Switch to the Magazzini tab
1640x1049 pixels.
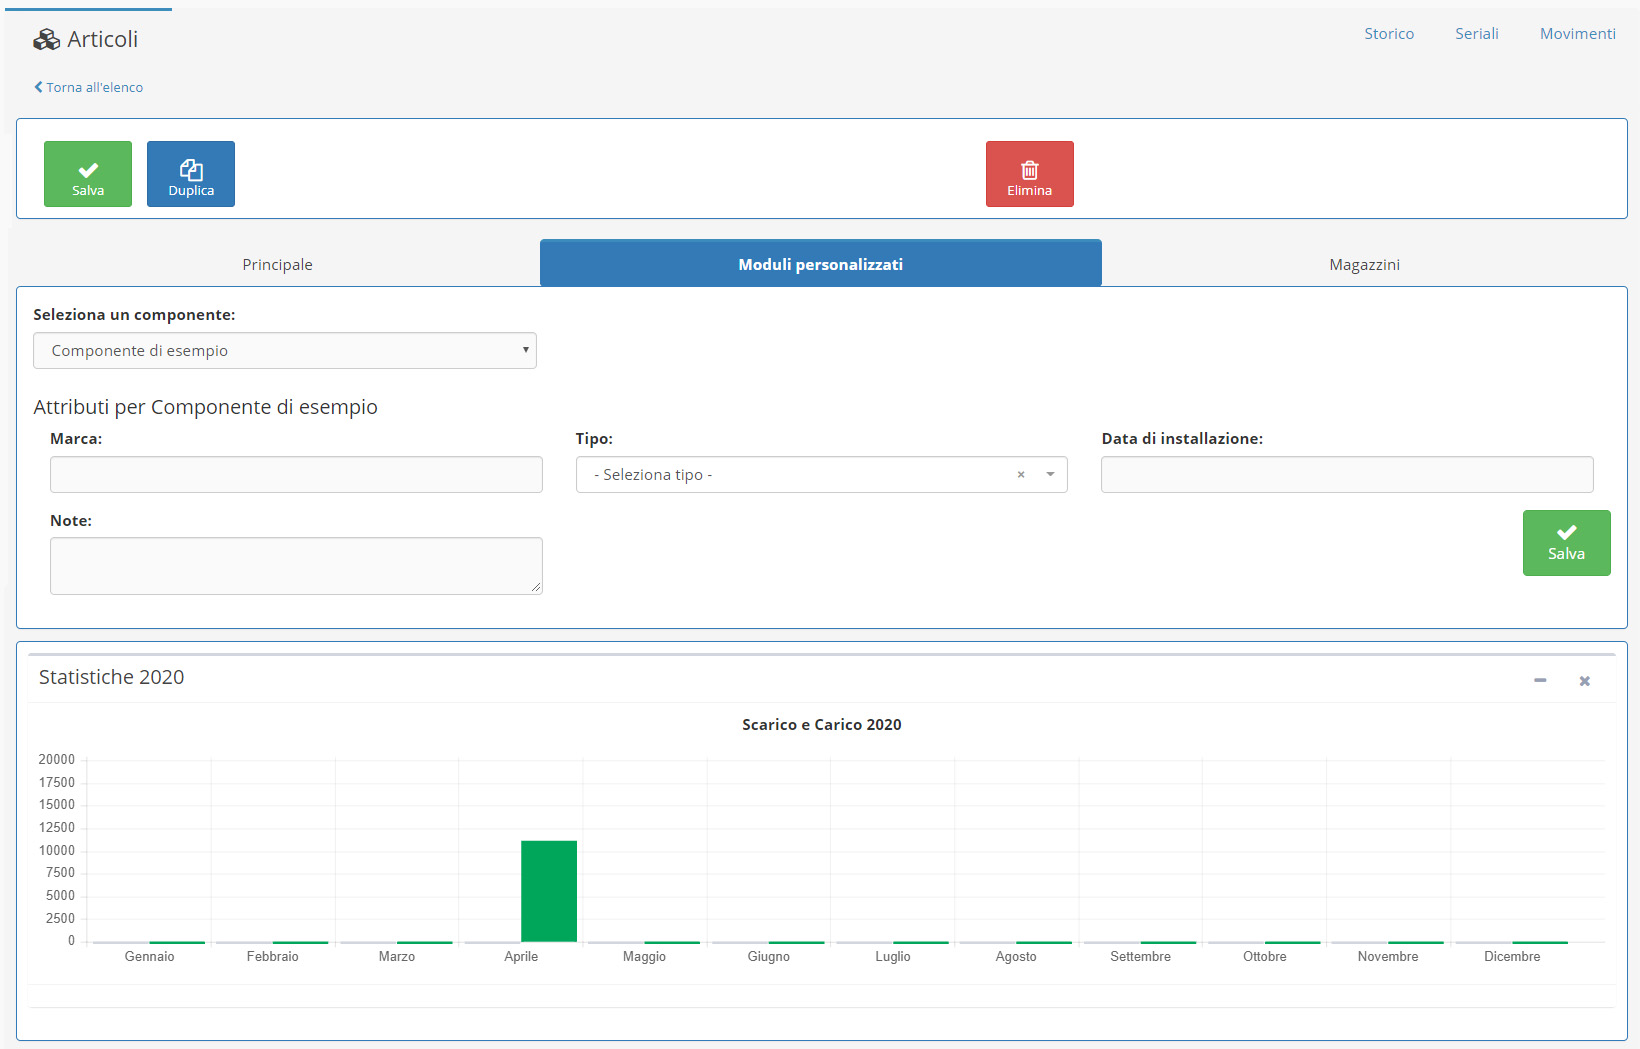pyautogui.click(x=1364, y=265)
